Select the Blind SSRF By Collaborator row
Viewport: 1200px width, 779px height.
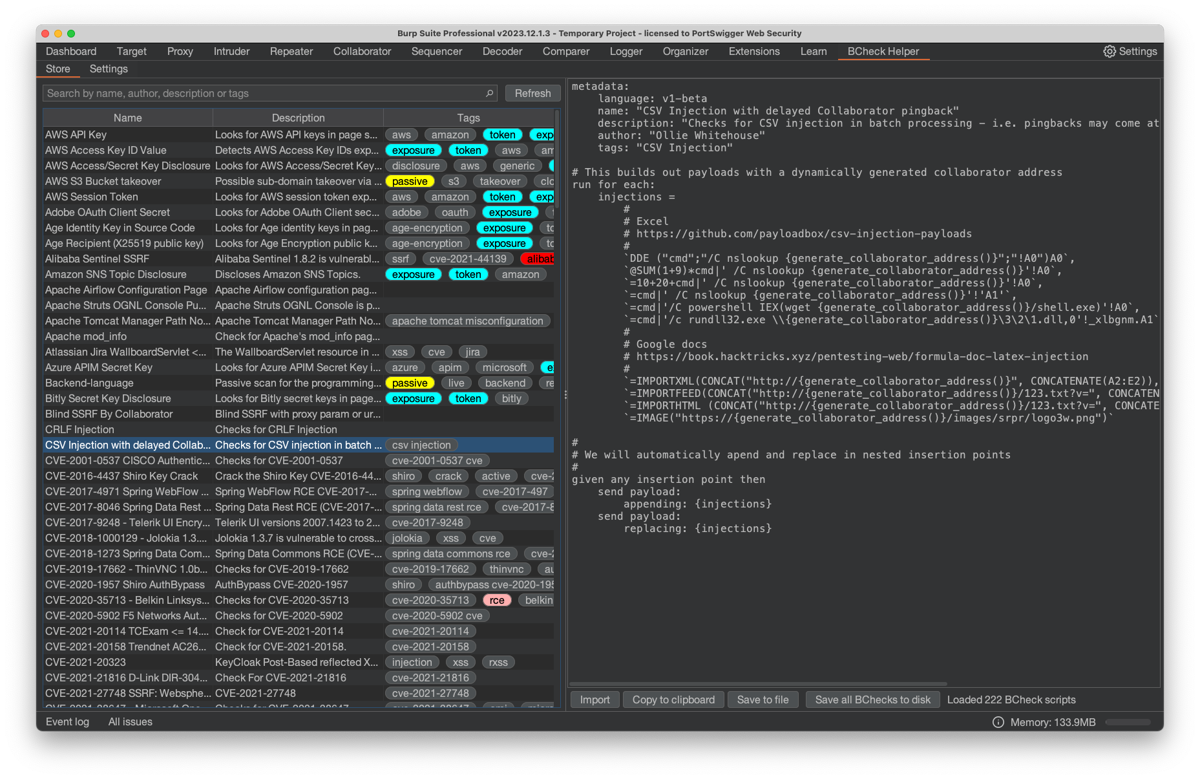(x=298, y=414)
